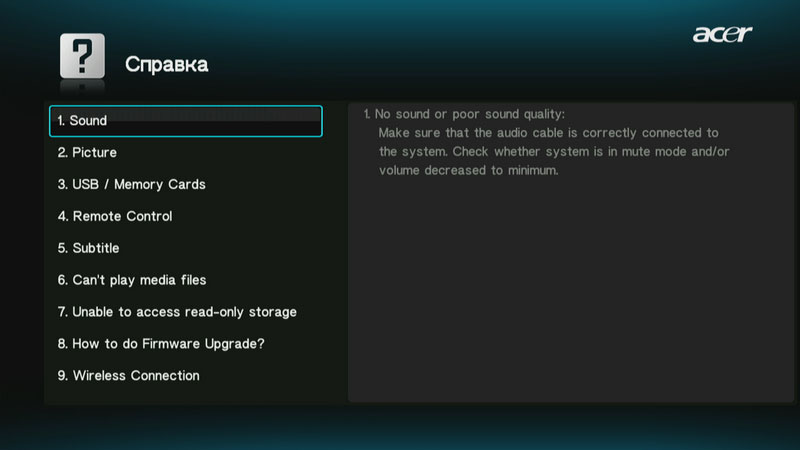Open How to do Firmware Upgrade
This screenshot has width=800, height=450.
click(160, 344)
